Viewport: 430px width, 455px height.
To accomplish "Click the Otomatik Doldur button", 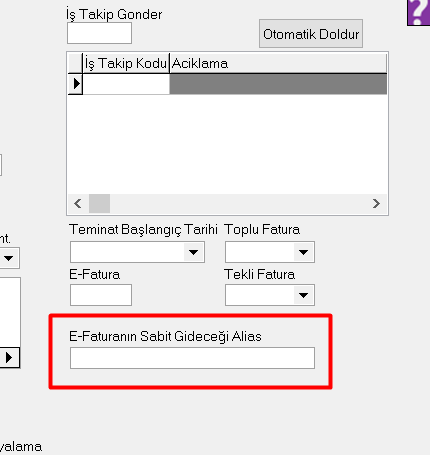I will (x=311, y=33).
